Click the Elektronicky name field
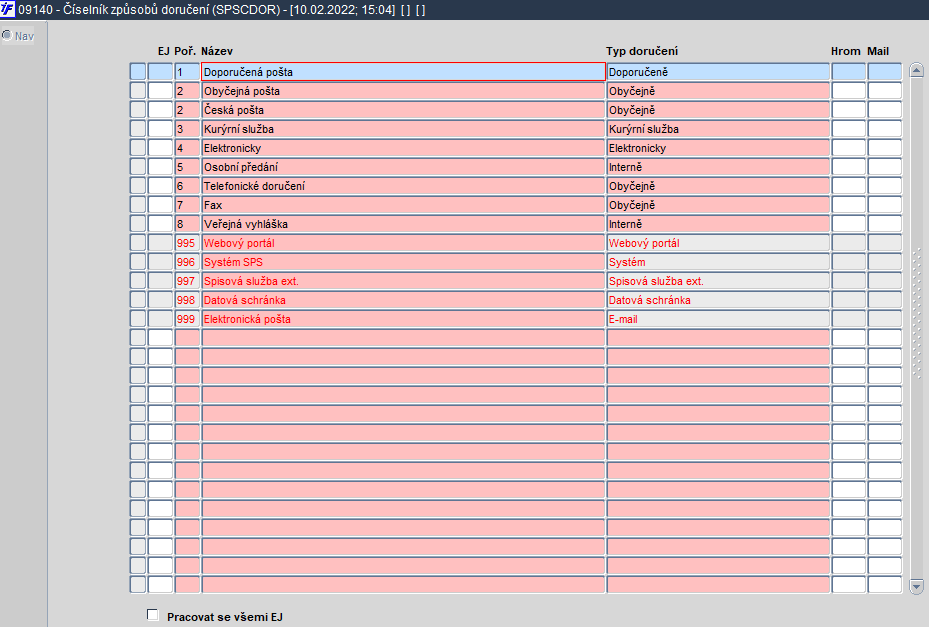The height and width of the screenshot is (627, 929). [403, 148]
